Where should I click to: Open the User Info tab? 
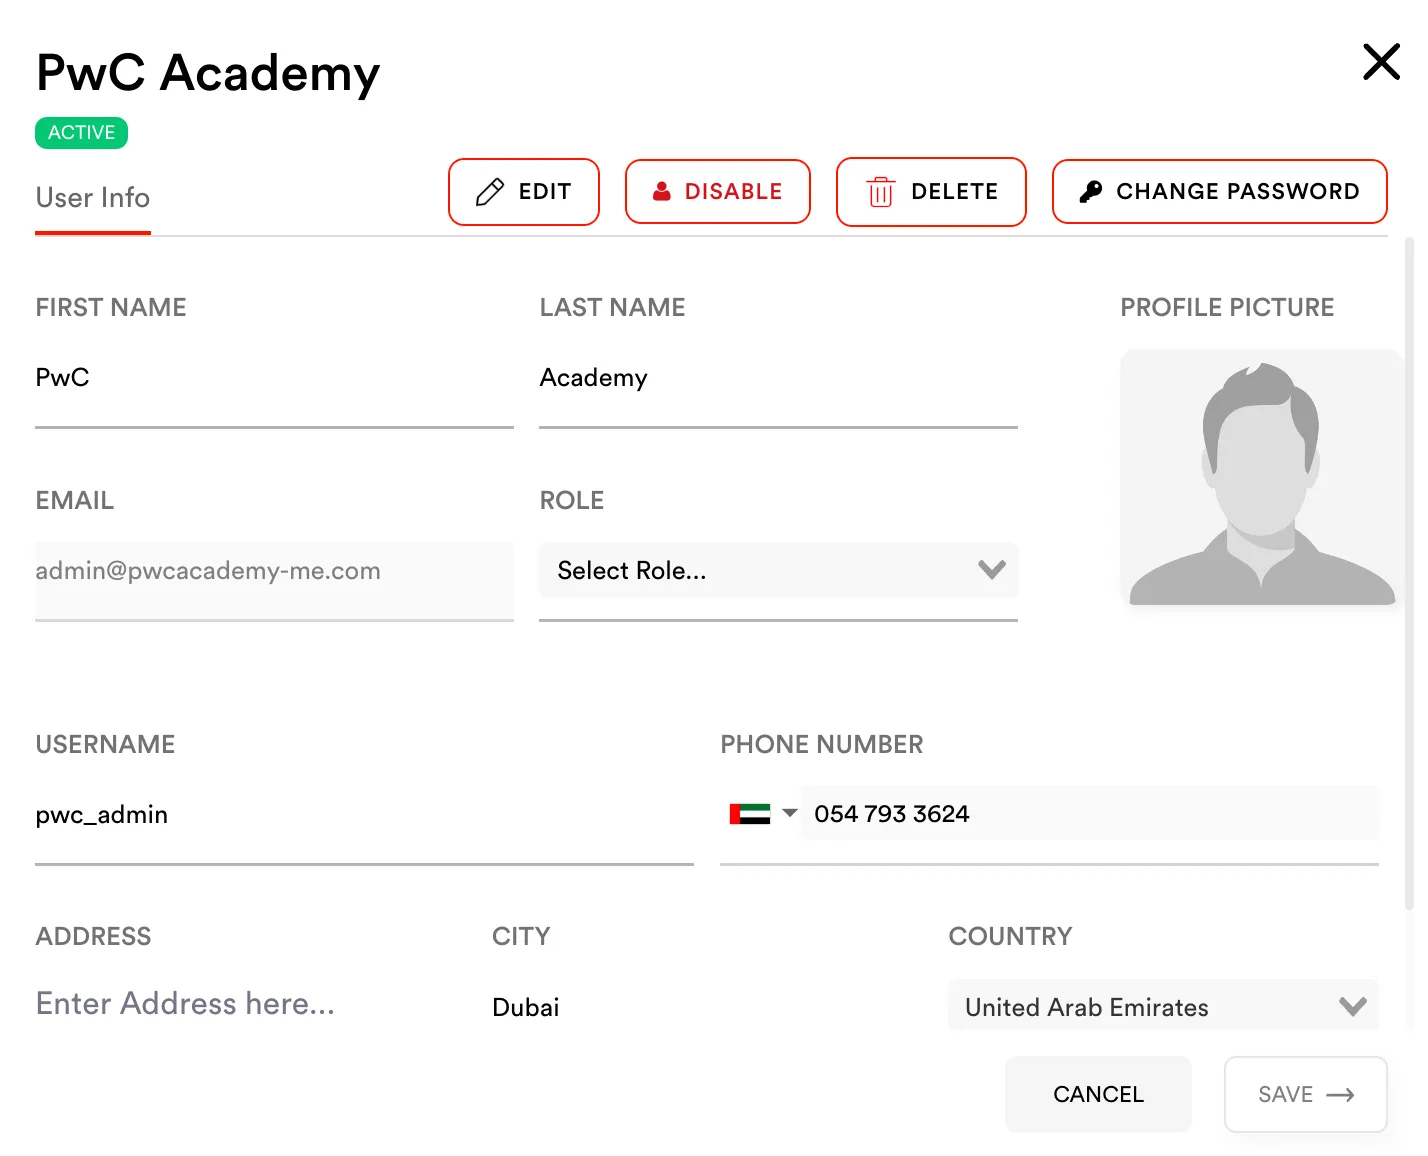coord(93,198)
